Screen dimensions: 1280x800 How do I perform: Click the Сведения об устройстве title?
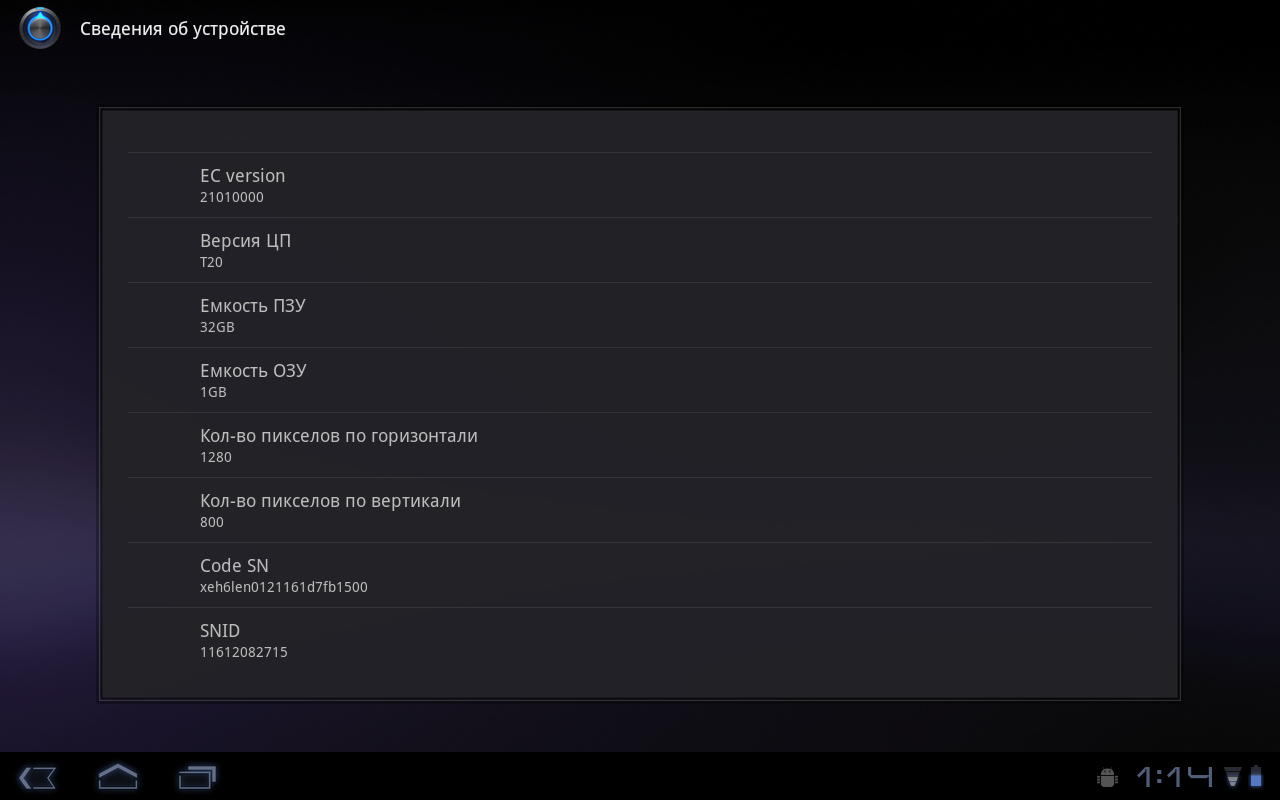[183, 29]
